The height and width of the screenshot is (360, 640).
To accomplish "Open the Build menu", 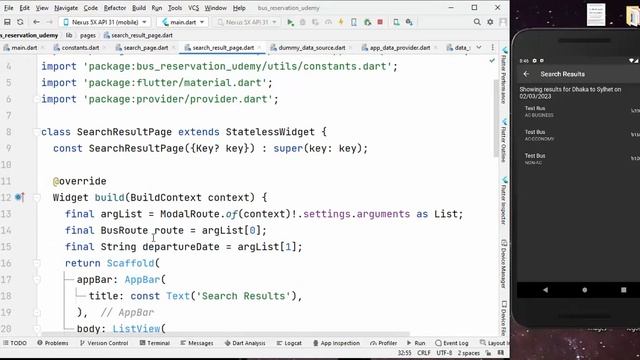I will click(139, 8).
